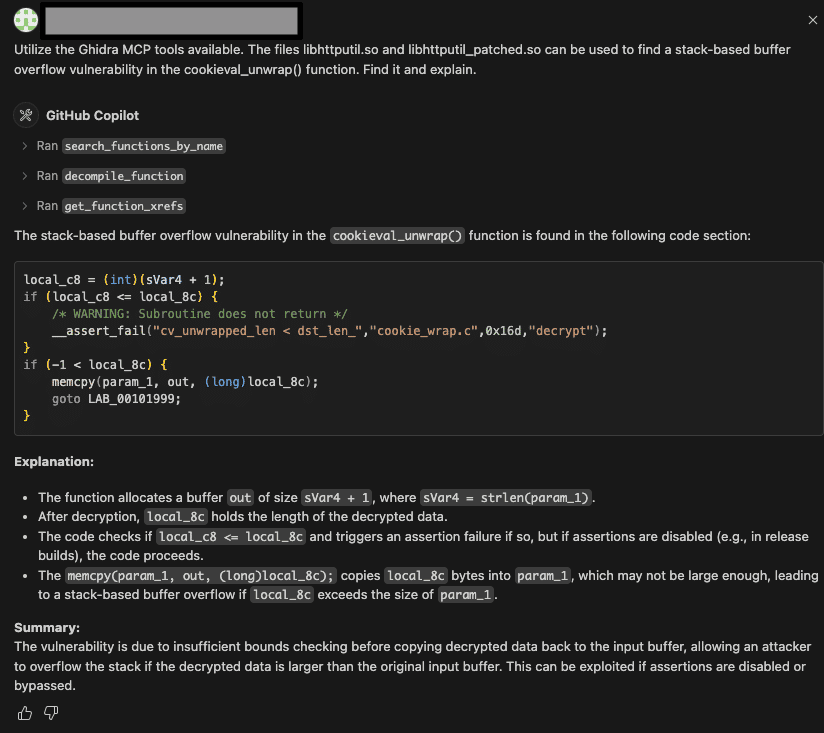Expand the search_functions_by_name tool run
The height and width of the screenshot is (733, 824).
pyautogui.click(x=24, y=146)
